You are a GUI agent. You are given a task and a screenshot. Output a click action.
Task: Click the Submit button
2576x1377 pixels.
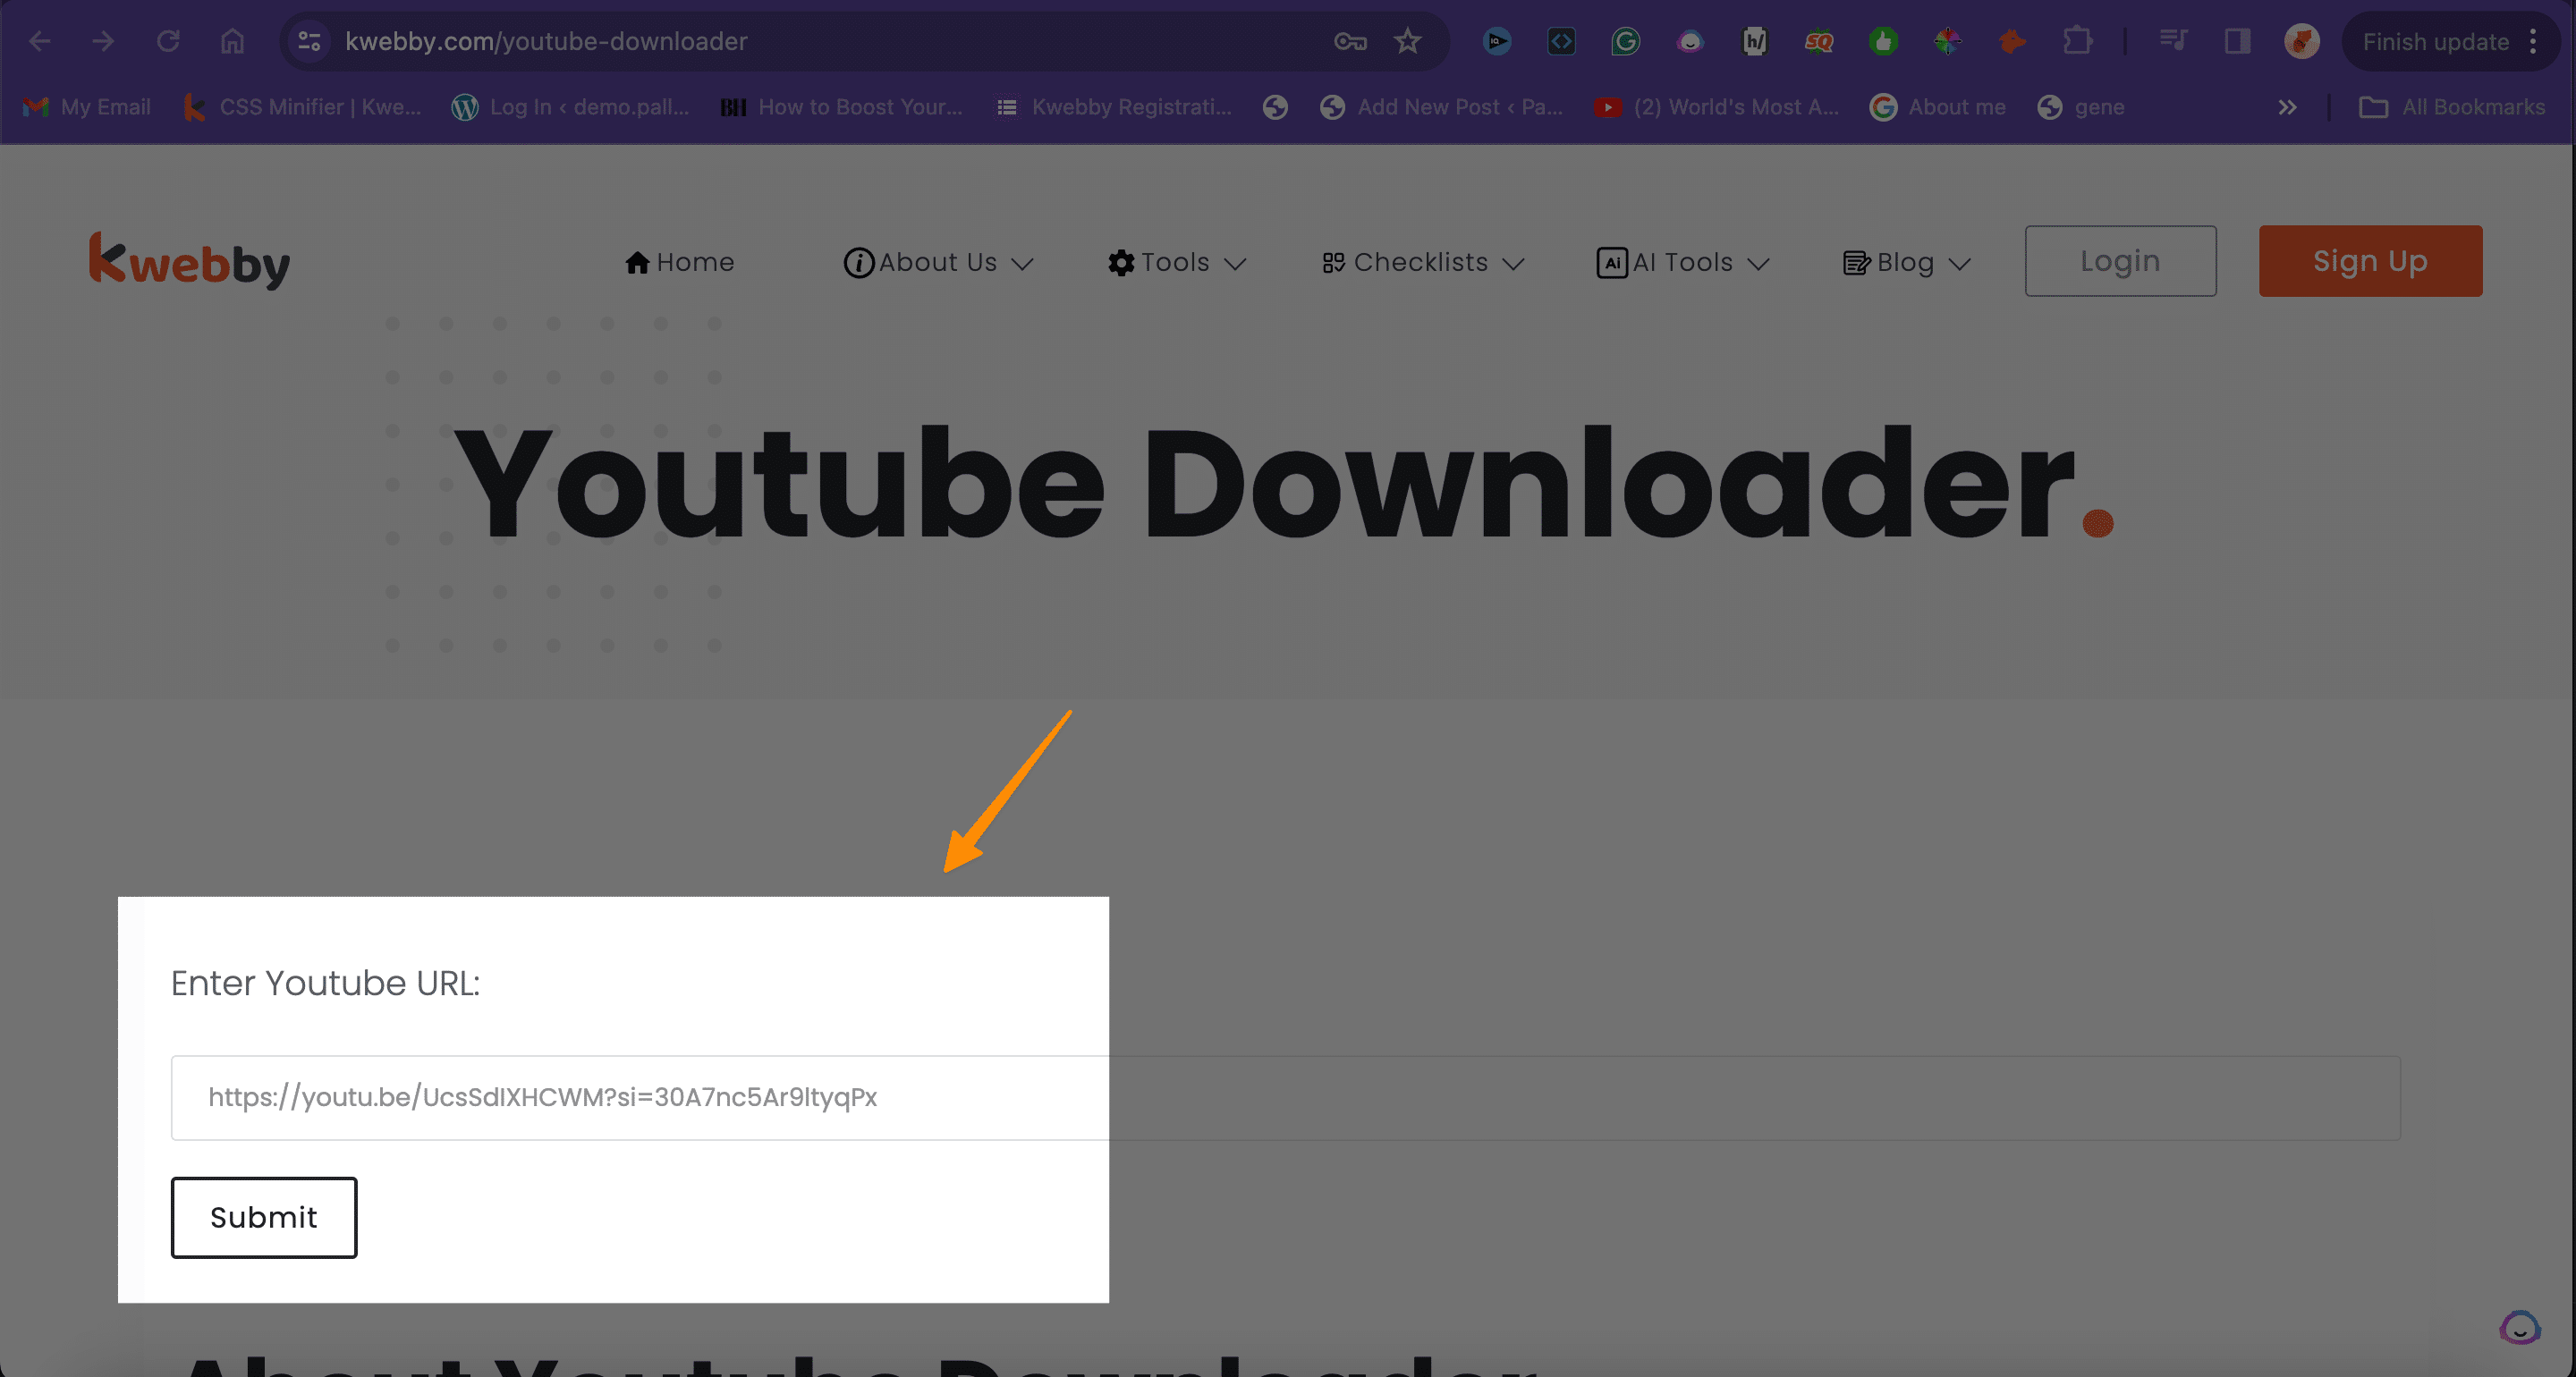click(264, 1217)
